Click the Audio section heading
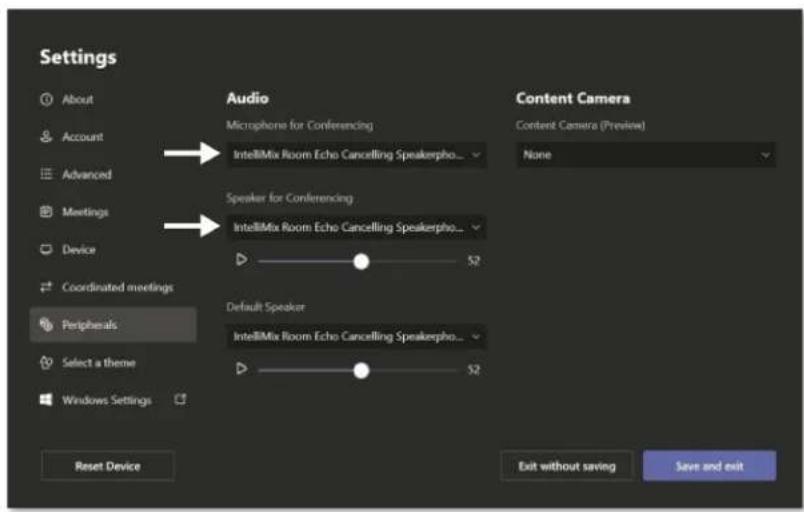804x512 pixels. pyautogui.click(x=248, y=98)
